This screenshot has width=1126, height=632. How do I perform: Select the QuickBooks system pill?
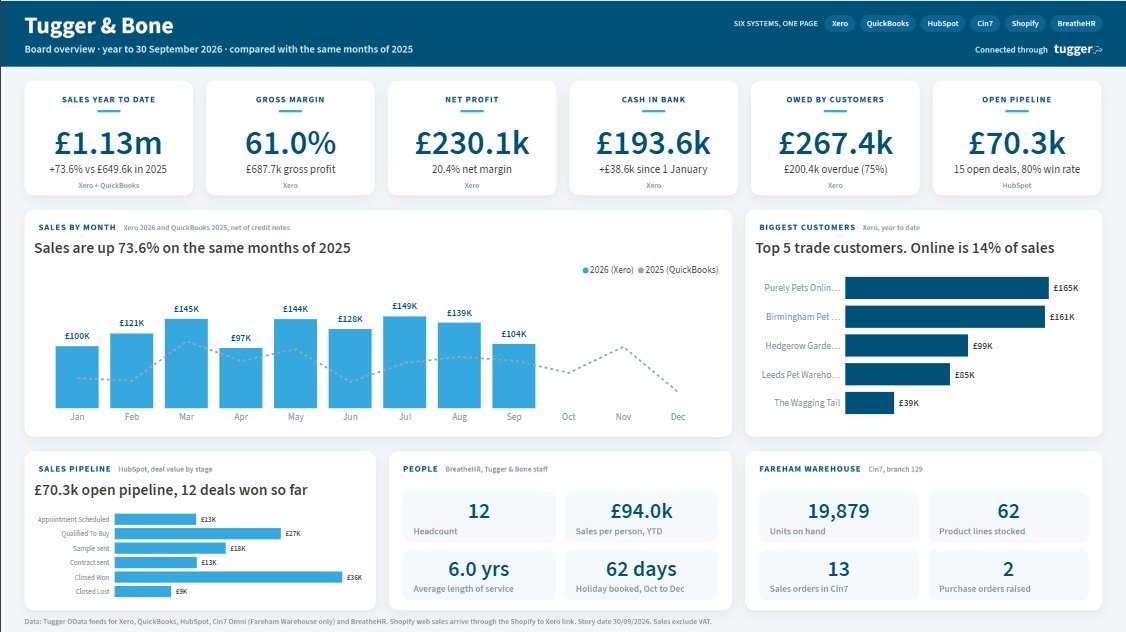[888, 24]
